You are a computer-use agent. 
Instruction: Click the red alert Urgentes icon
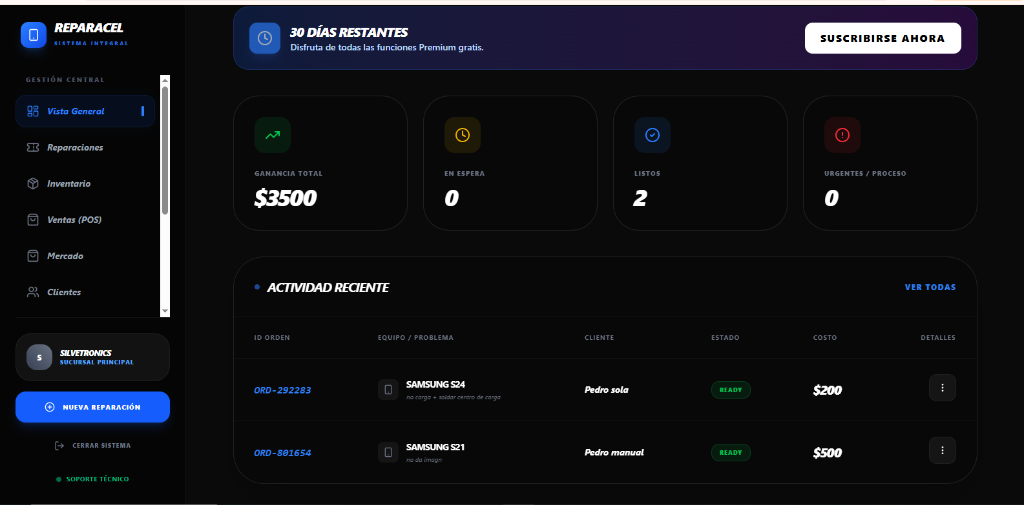click(842, 134)
